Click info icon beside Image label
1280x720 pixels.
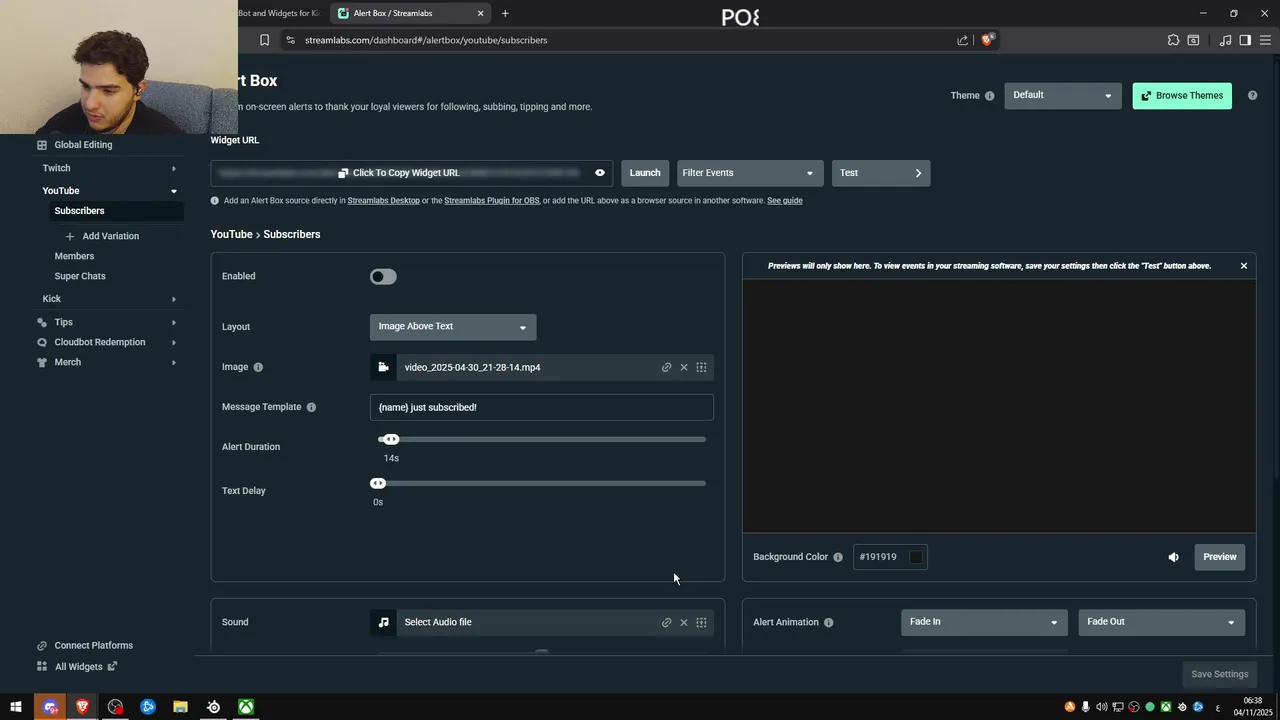(x=258, y=367)
